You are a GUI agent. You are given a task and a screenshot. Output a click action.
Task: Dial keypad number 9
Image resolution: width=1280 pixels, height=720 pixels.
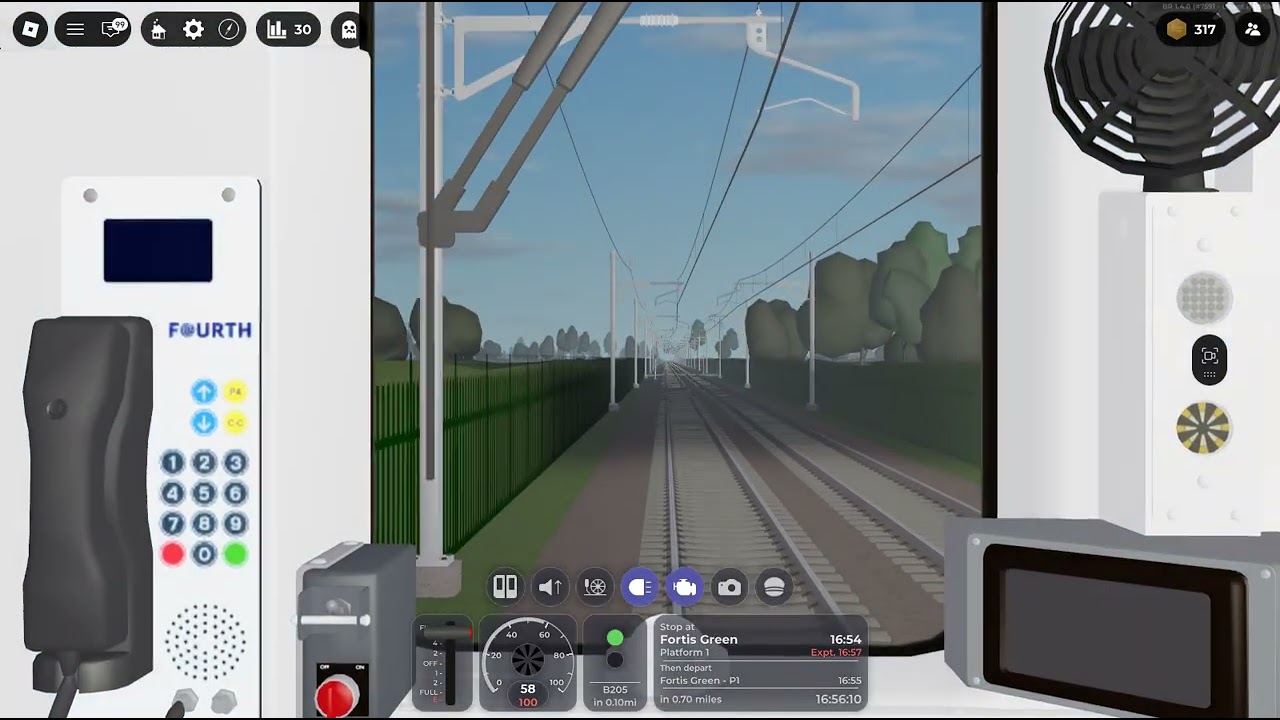(235, 524)
